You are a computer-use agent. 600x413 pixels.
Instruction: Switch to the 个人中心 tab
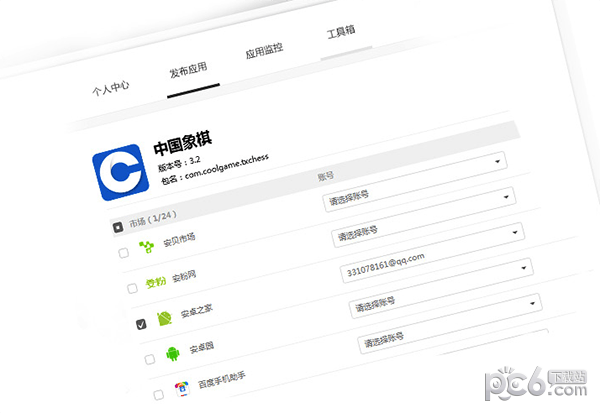tap(111, 88)
